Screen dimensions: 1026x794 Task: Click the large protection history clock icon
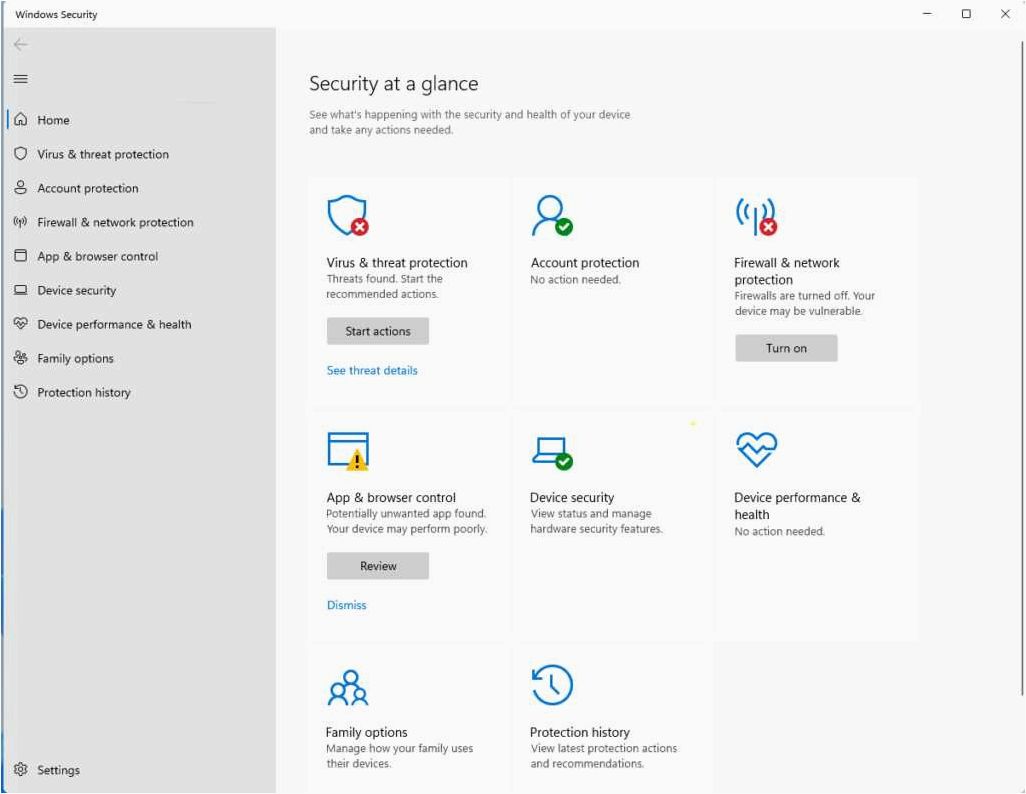click(x=552, y=685)
